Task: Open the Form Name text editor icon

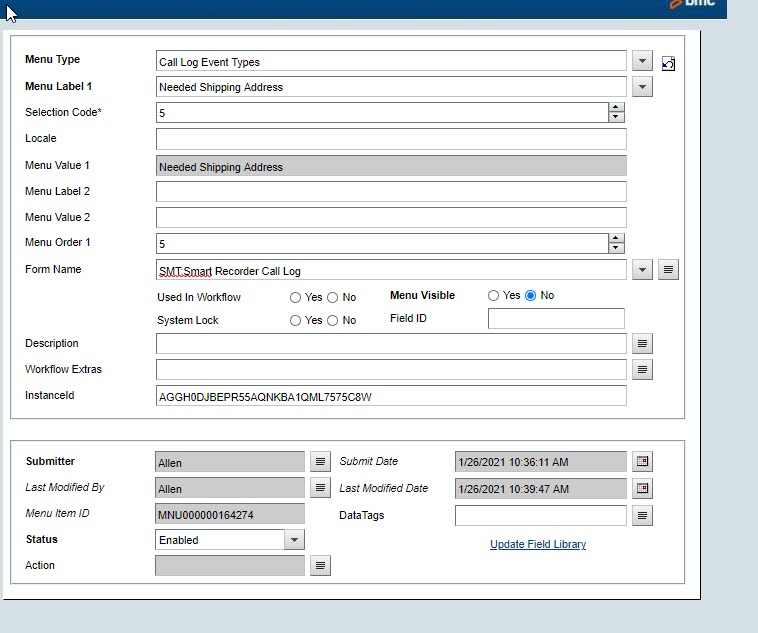Action: tap(669, 270)
